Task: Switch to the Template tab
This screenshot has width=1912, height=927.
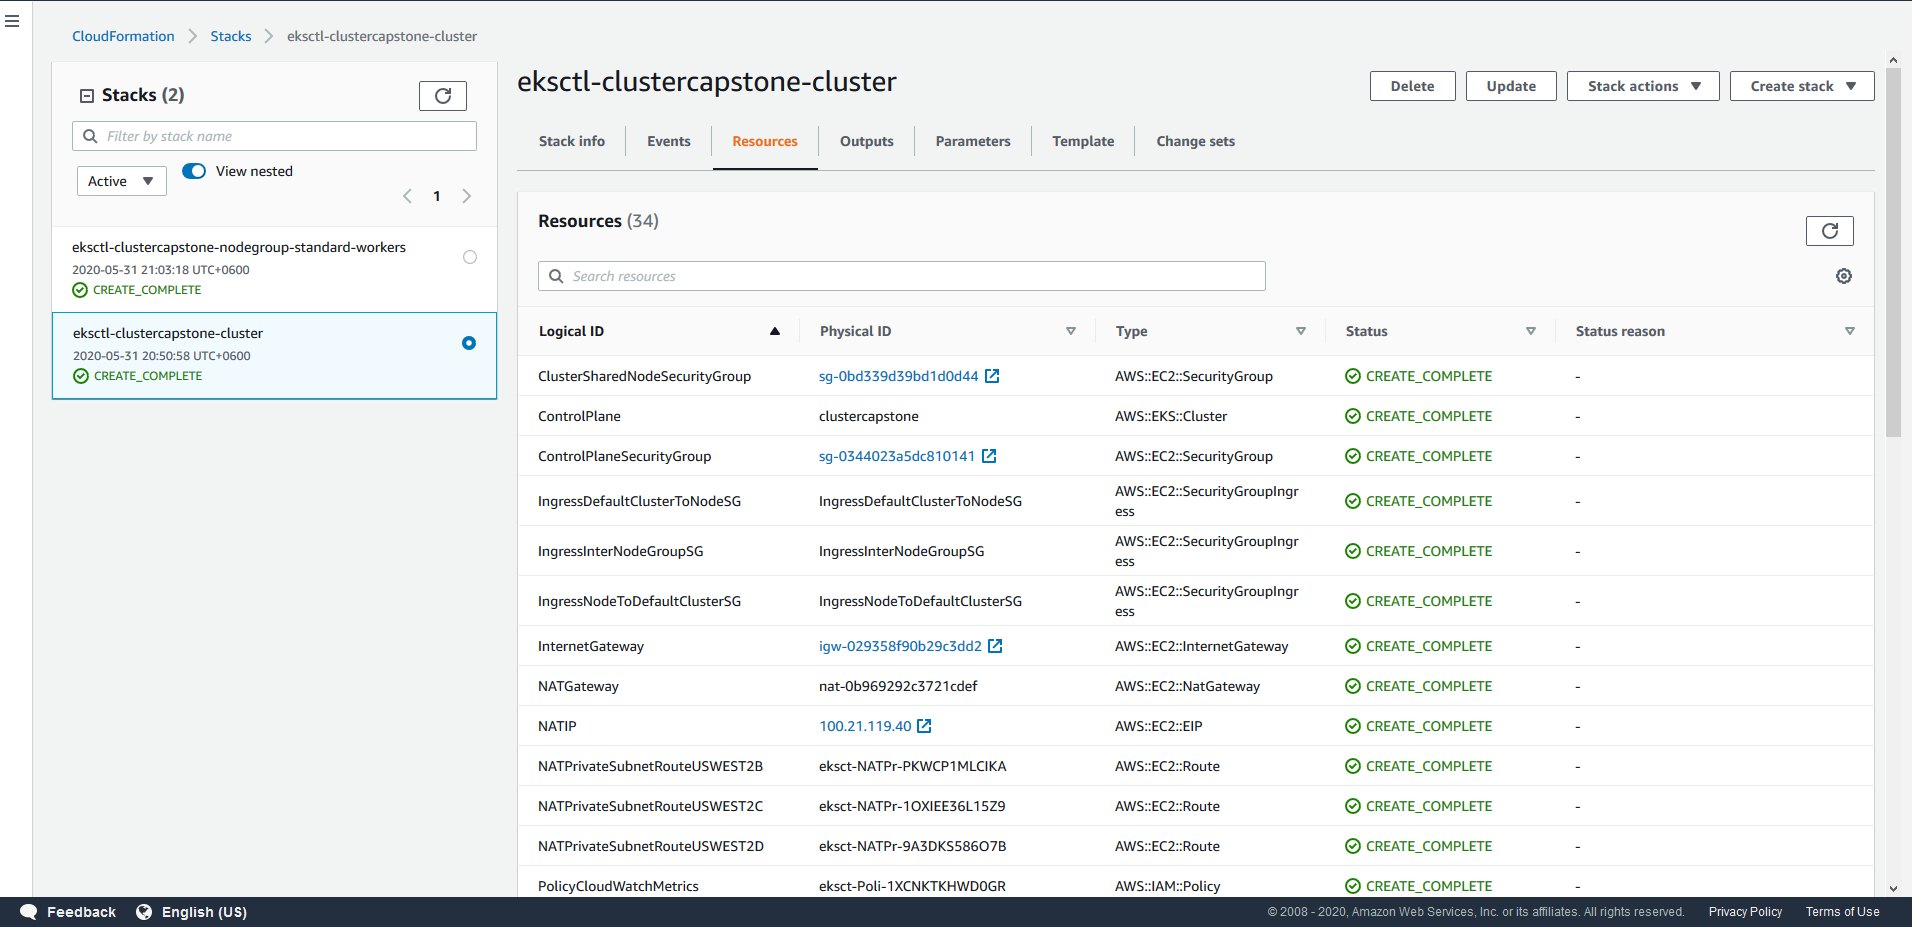Action: tap(1083, 141)
